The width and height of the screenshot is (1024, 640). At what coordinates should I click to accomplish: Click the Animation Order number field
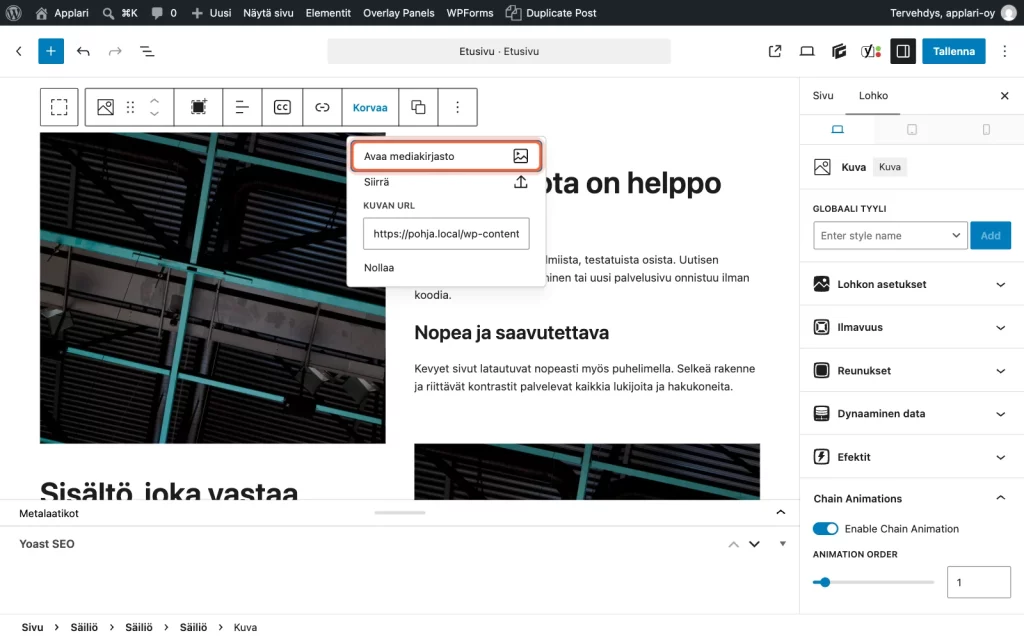click(x=978, y=582)
